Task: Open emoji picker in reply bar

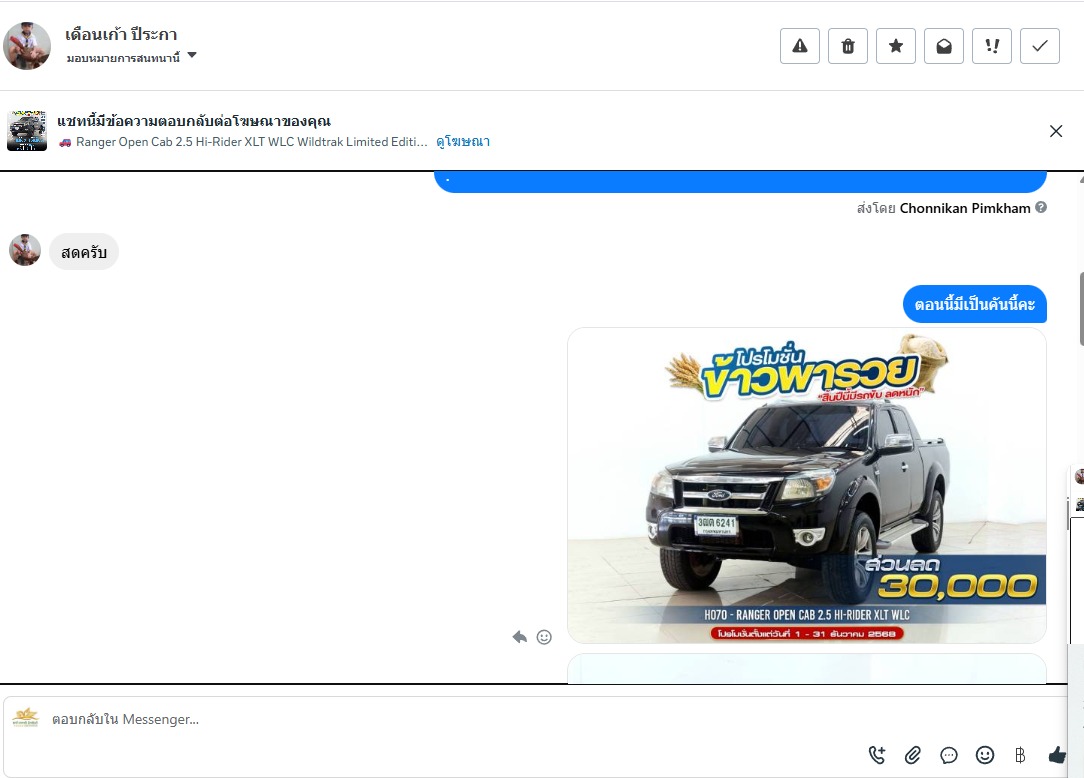Action: tap(984, 755)
